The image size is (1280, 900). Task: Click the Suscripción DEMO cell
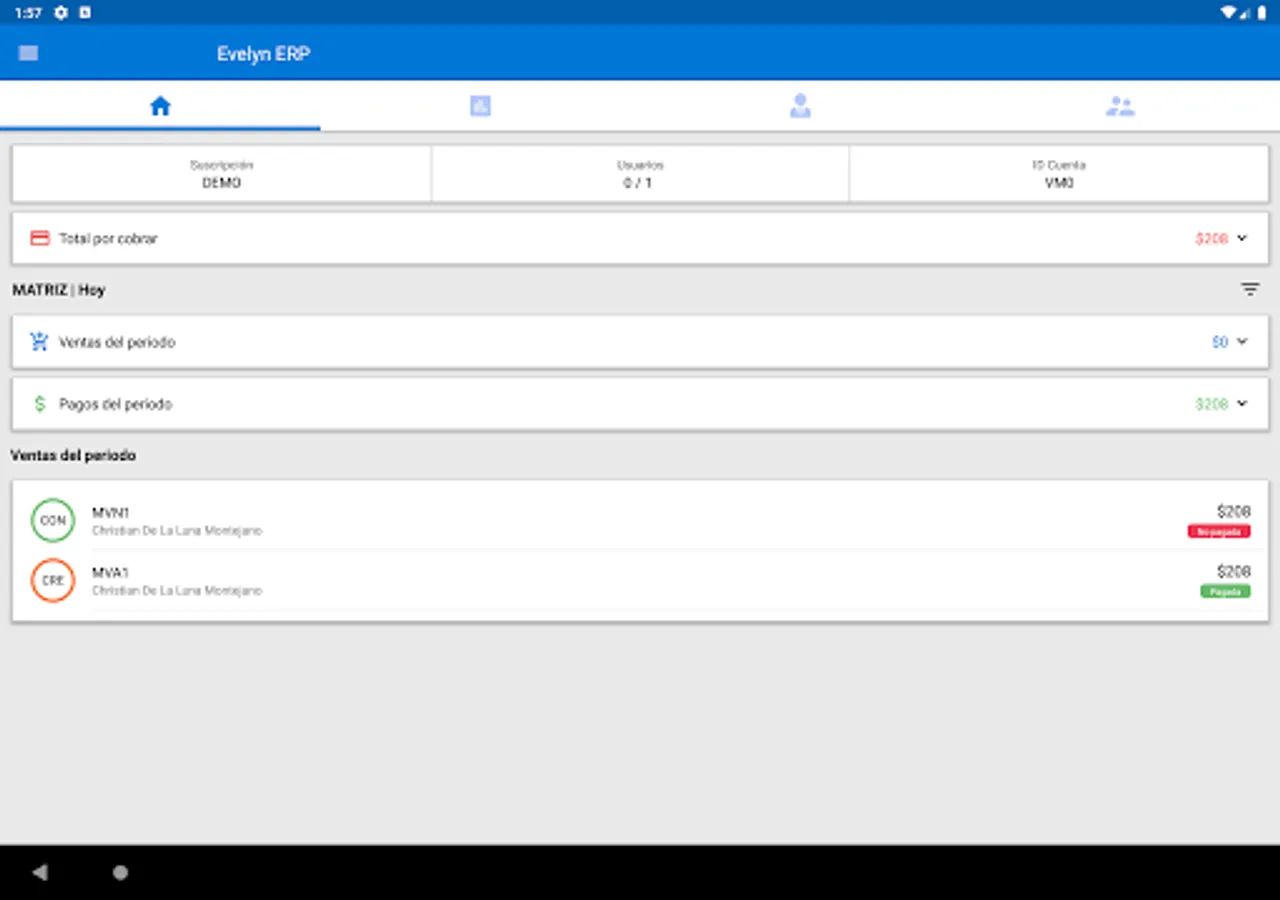[x=222, y=174]
